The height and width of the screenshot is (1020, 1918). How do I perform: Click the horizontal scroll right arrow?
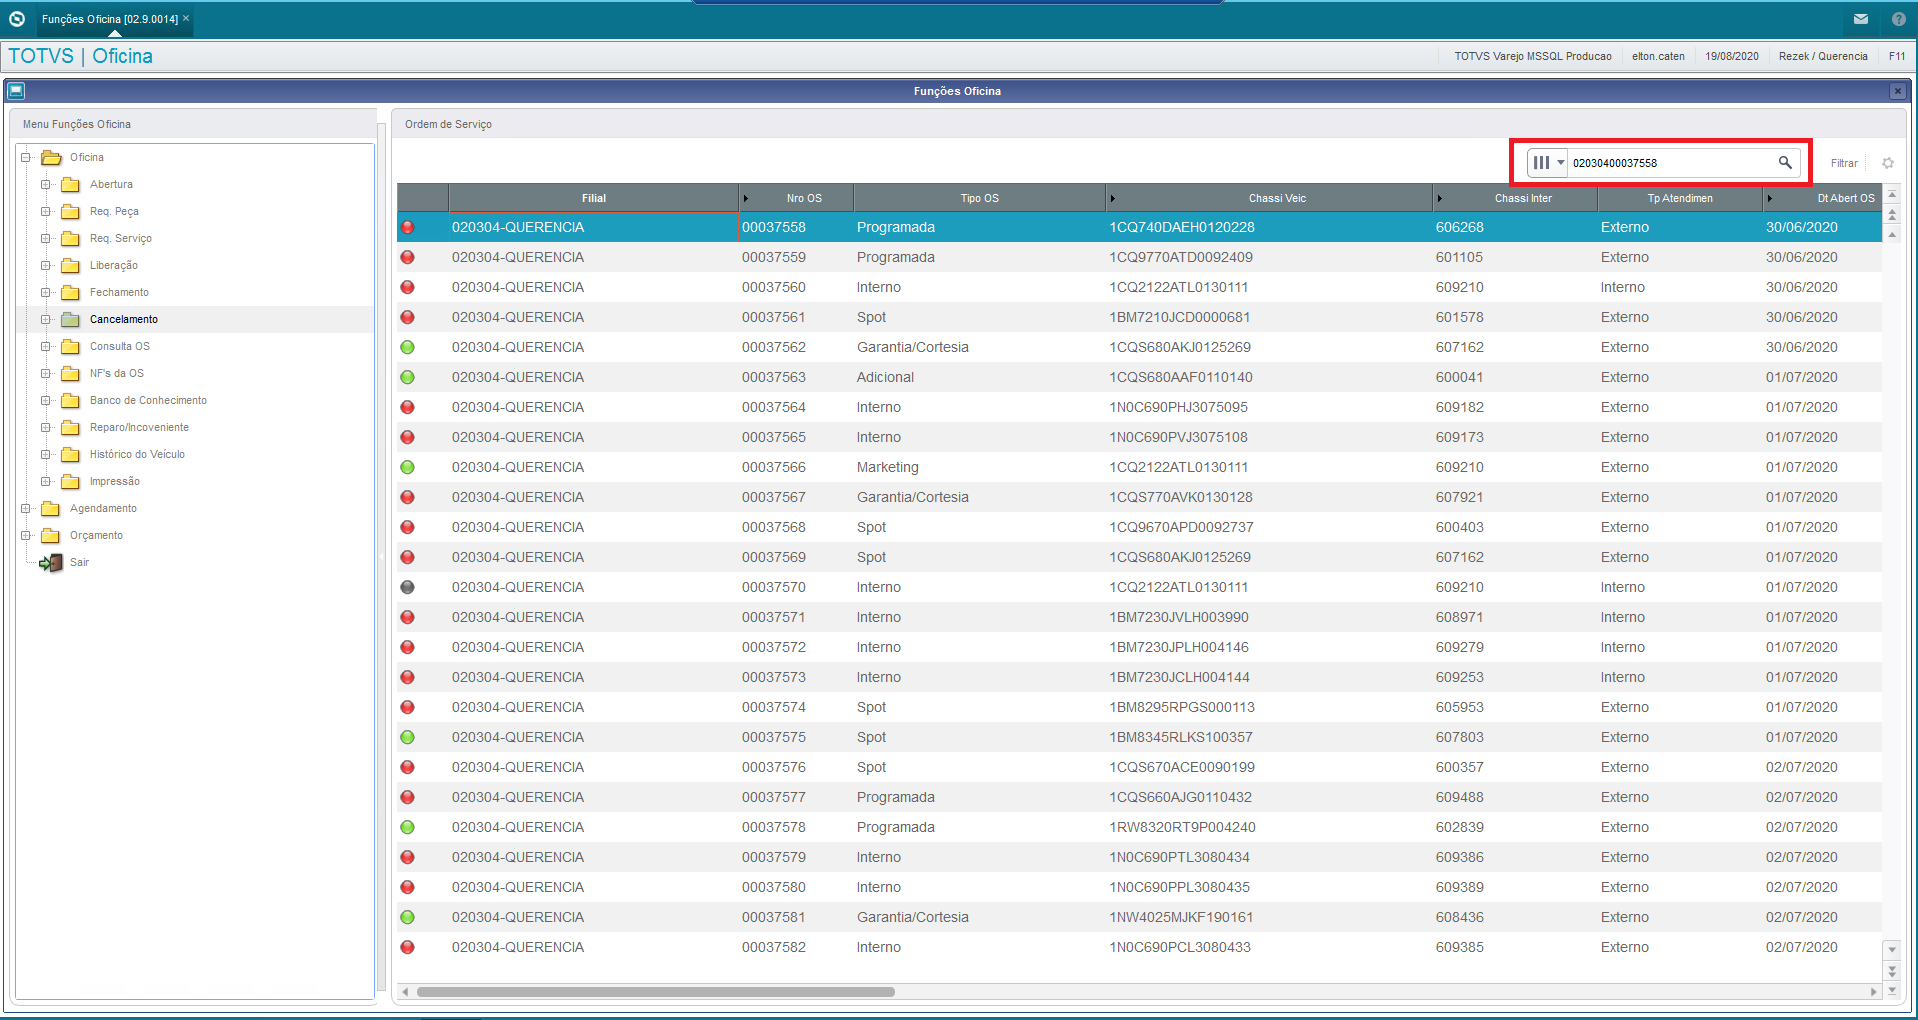pyautogui.click(x=1873, y=992)
